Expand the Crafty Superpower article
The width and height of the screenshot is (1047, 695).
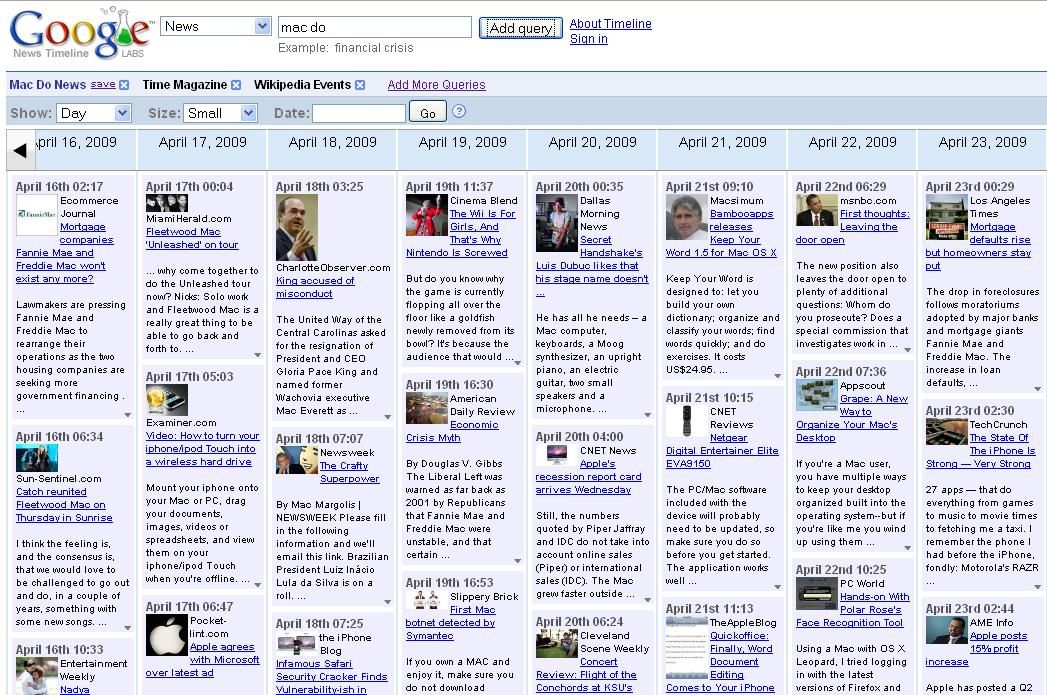[387, 602]
